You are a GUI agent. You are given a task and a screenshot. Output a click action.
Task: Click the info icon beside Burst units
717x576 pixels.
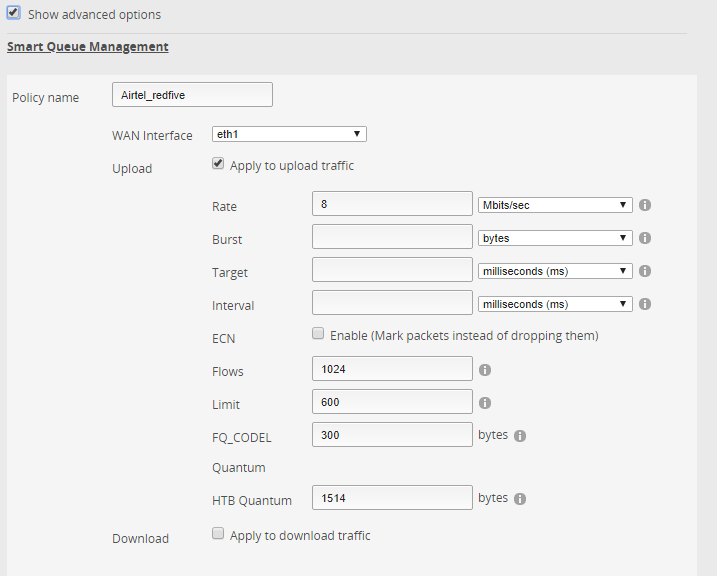tap(645, 238)
